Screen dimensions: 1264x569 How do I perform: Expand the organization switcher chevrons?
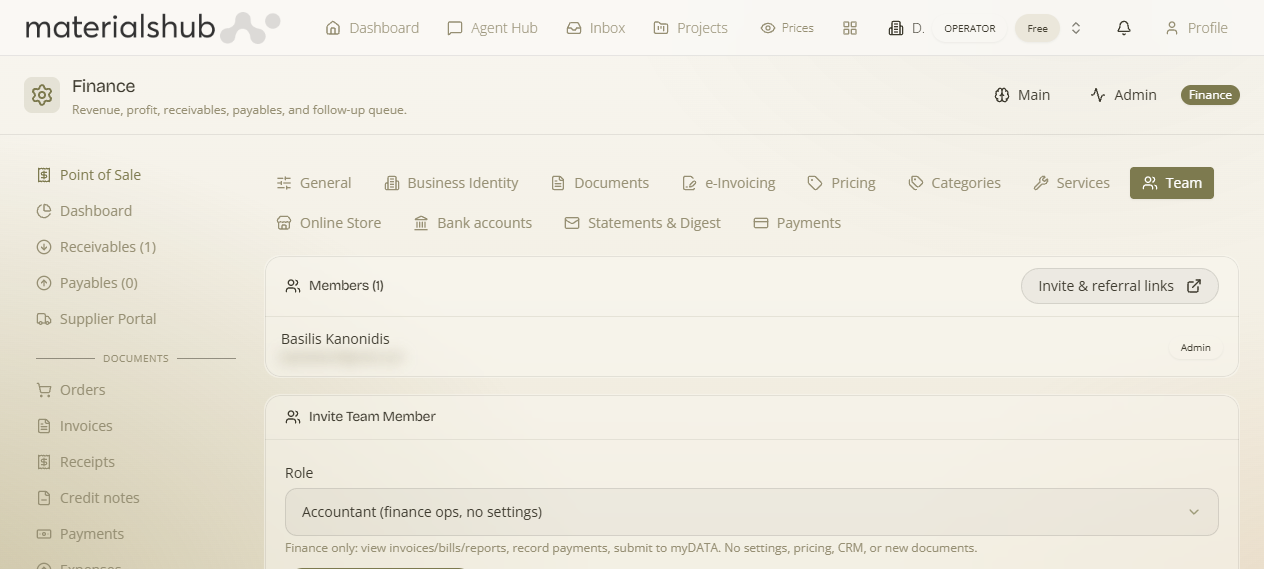[1076, 28]
